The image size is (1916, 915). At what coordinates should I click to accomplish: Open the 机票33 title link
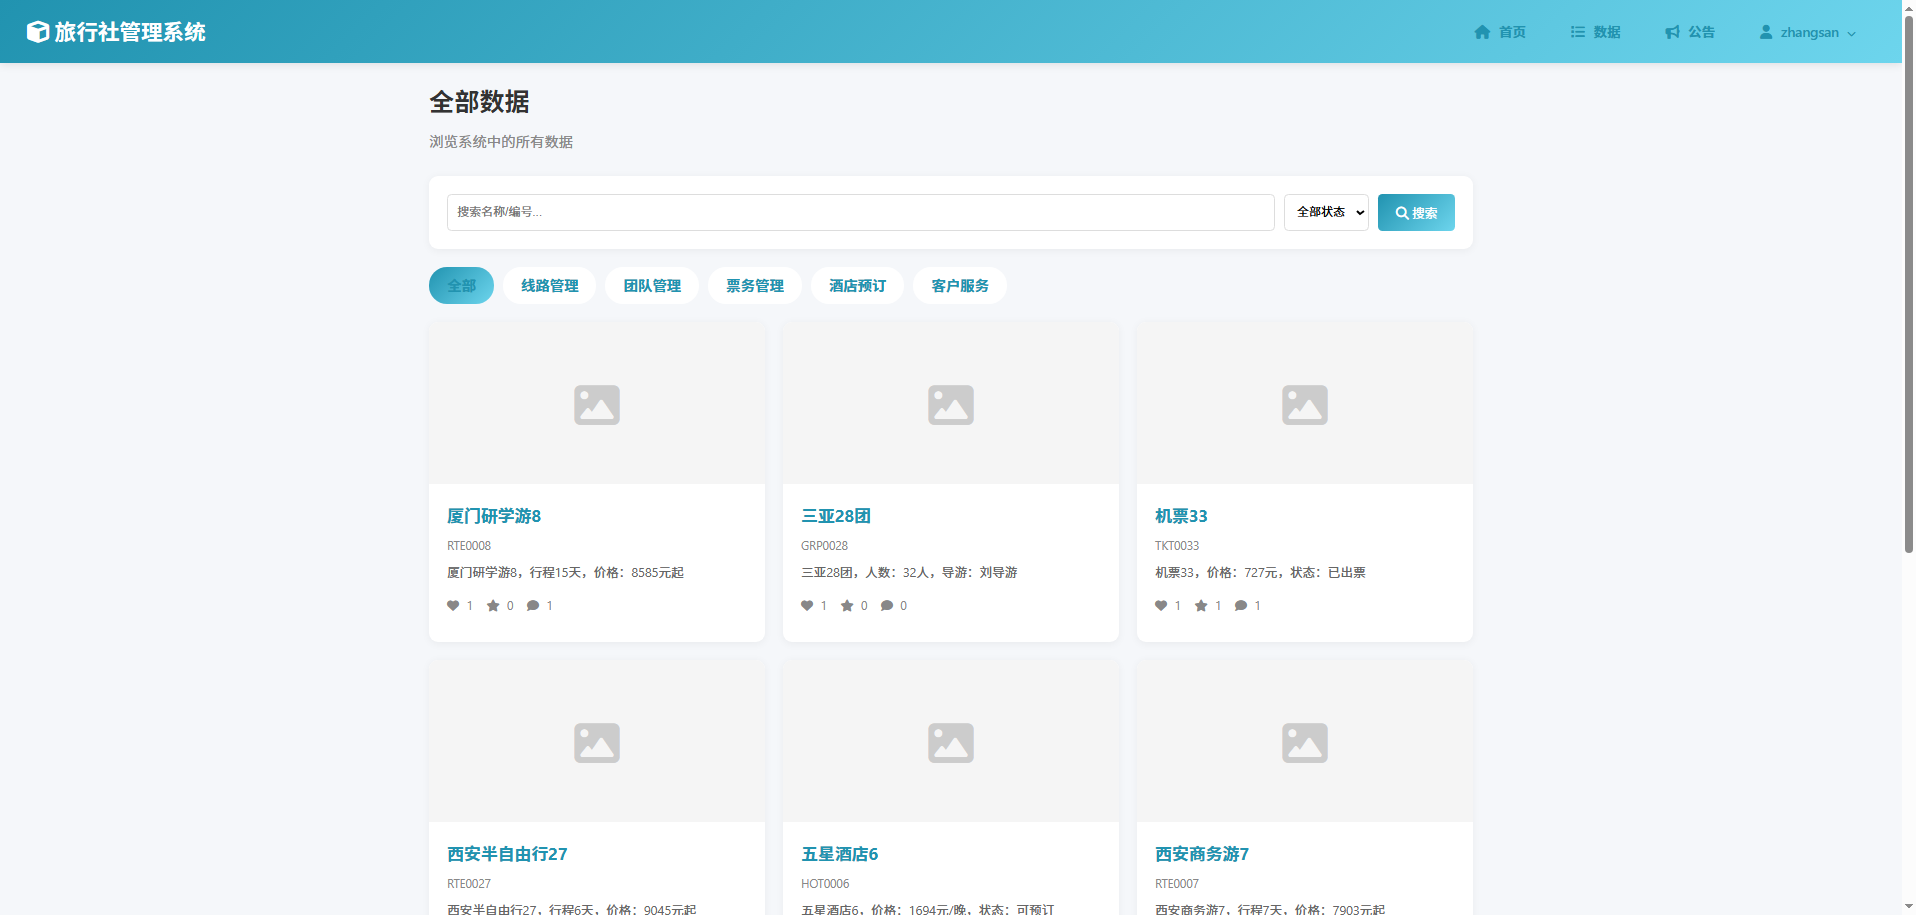pyautogui.click(x=1181, y=516)
